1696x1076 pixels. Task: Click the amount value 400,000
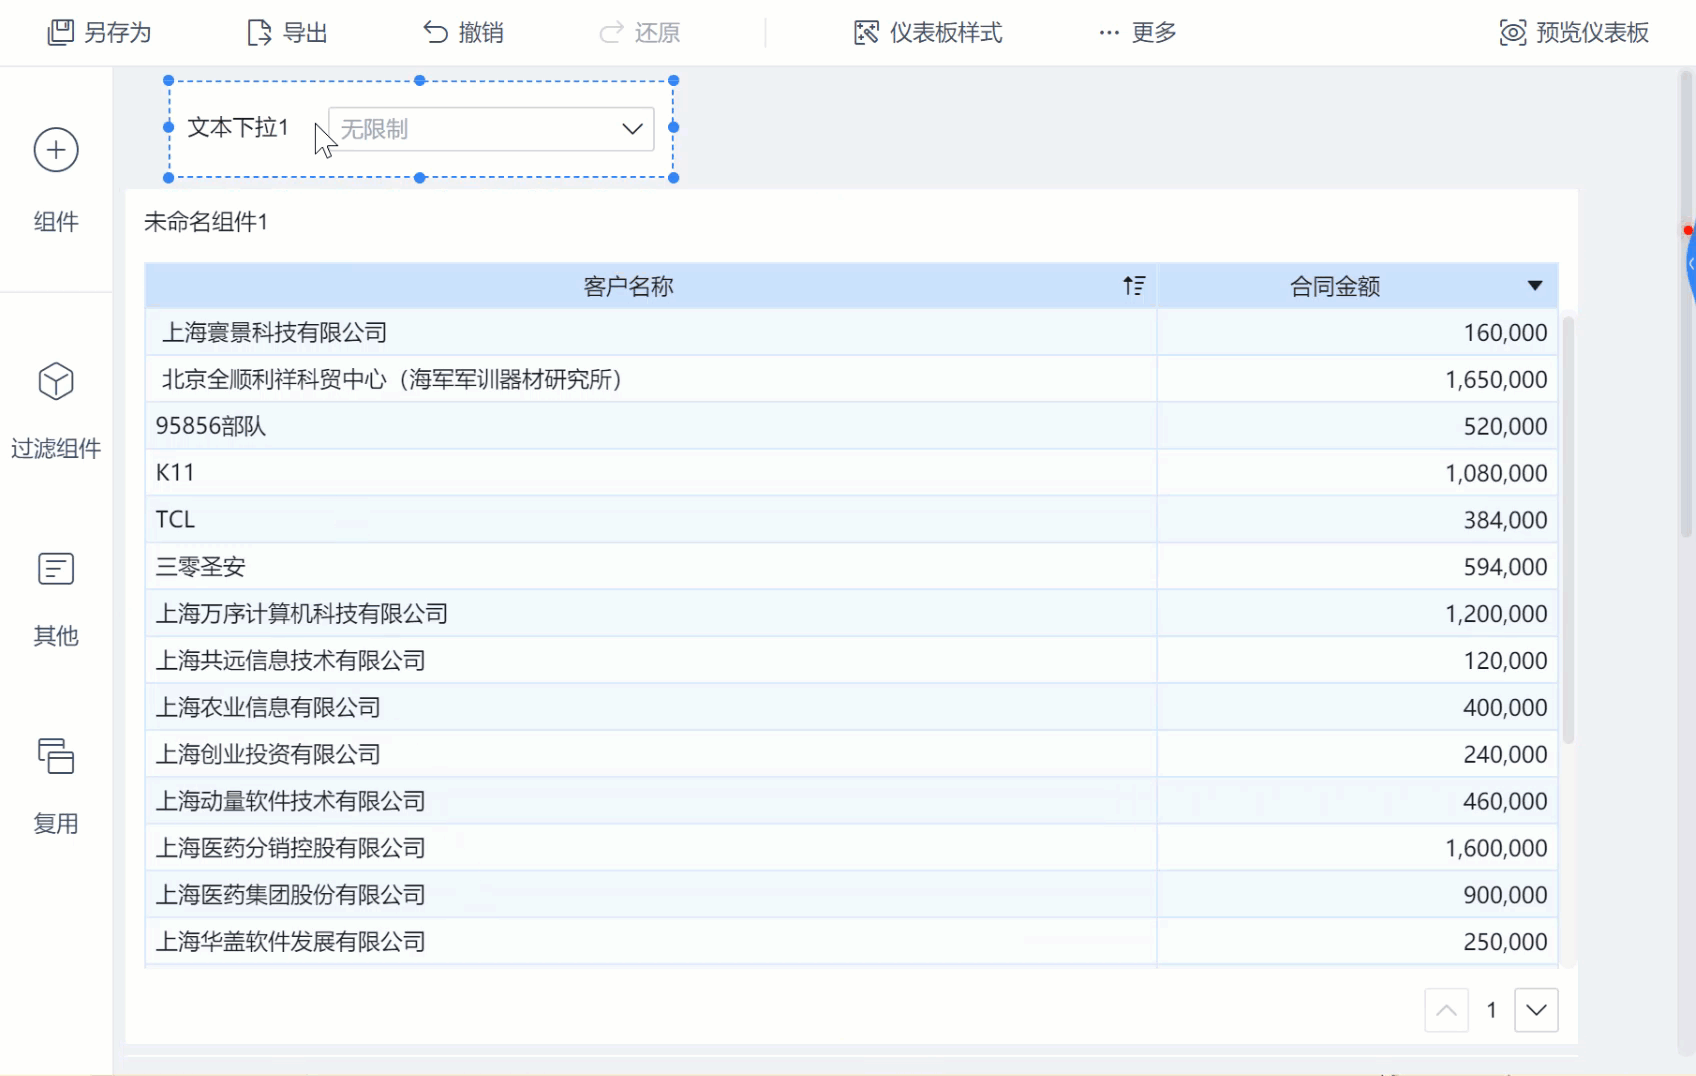1505,708
